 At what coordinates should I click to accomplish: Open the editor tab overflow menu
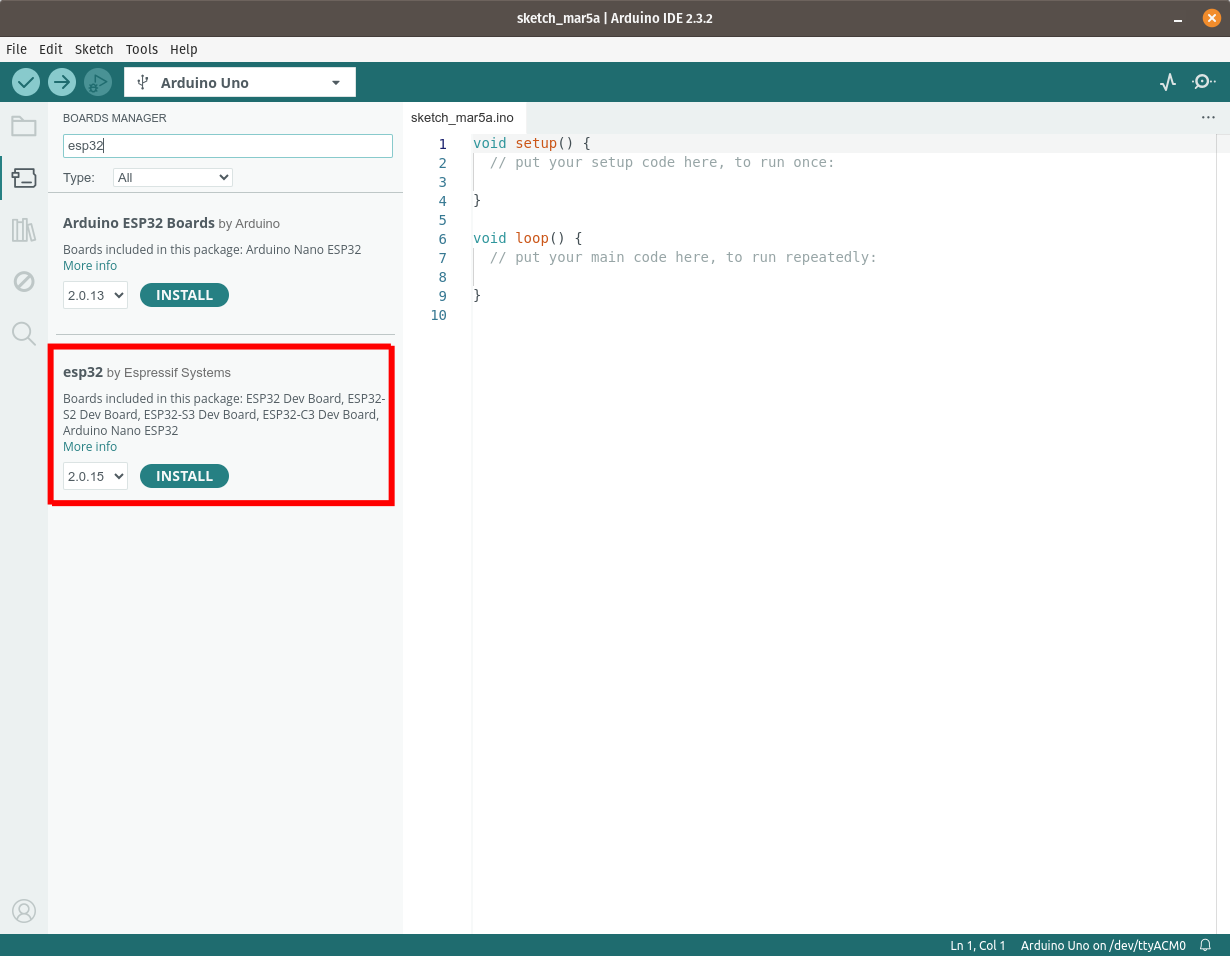[1208, 117]
